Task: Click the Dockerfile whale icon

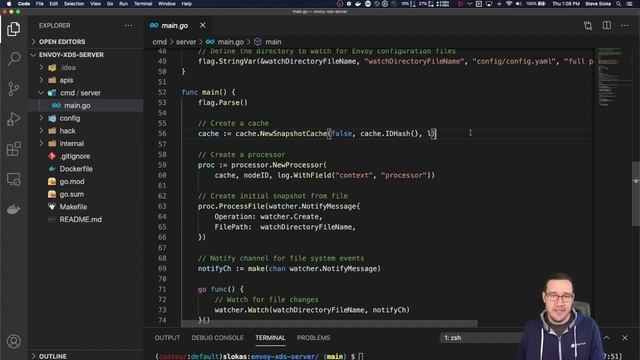Action: point(52,169)
